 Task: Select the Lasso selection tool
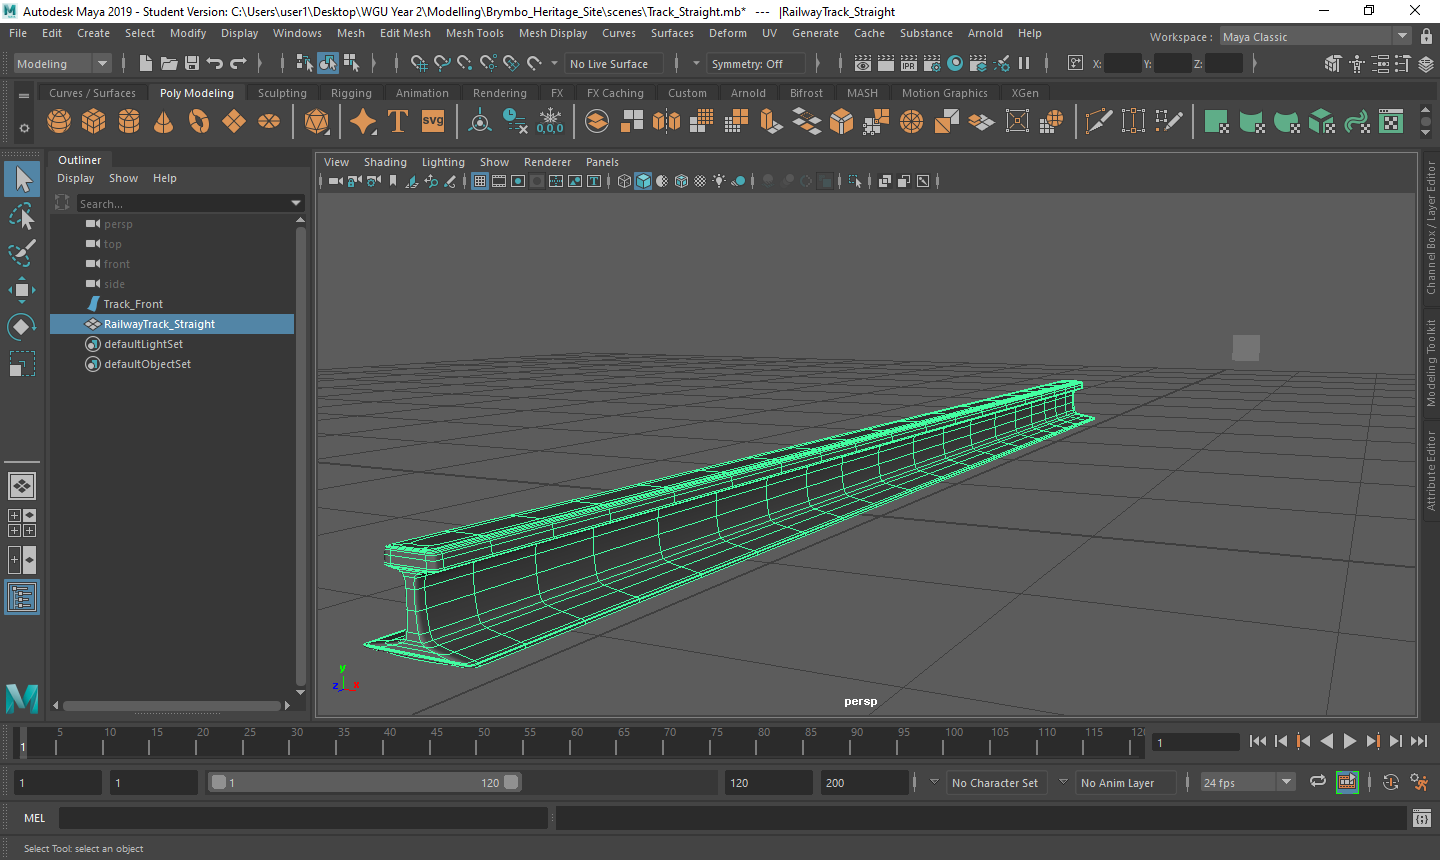tap(22, 216)
